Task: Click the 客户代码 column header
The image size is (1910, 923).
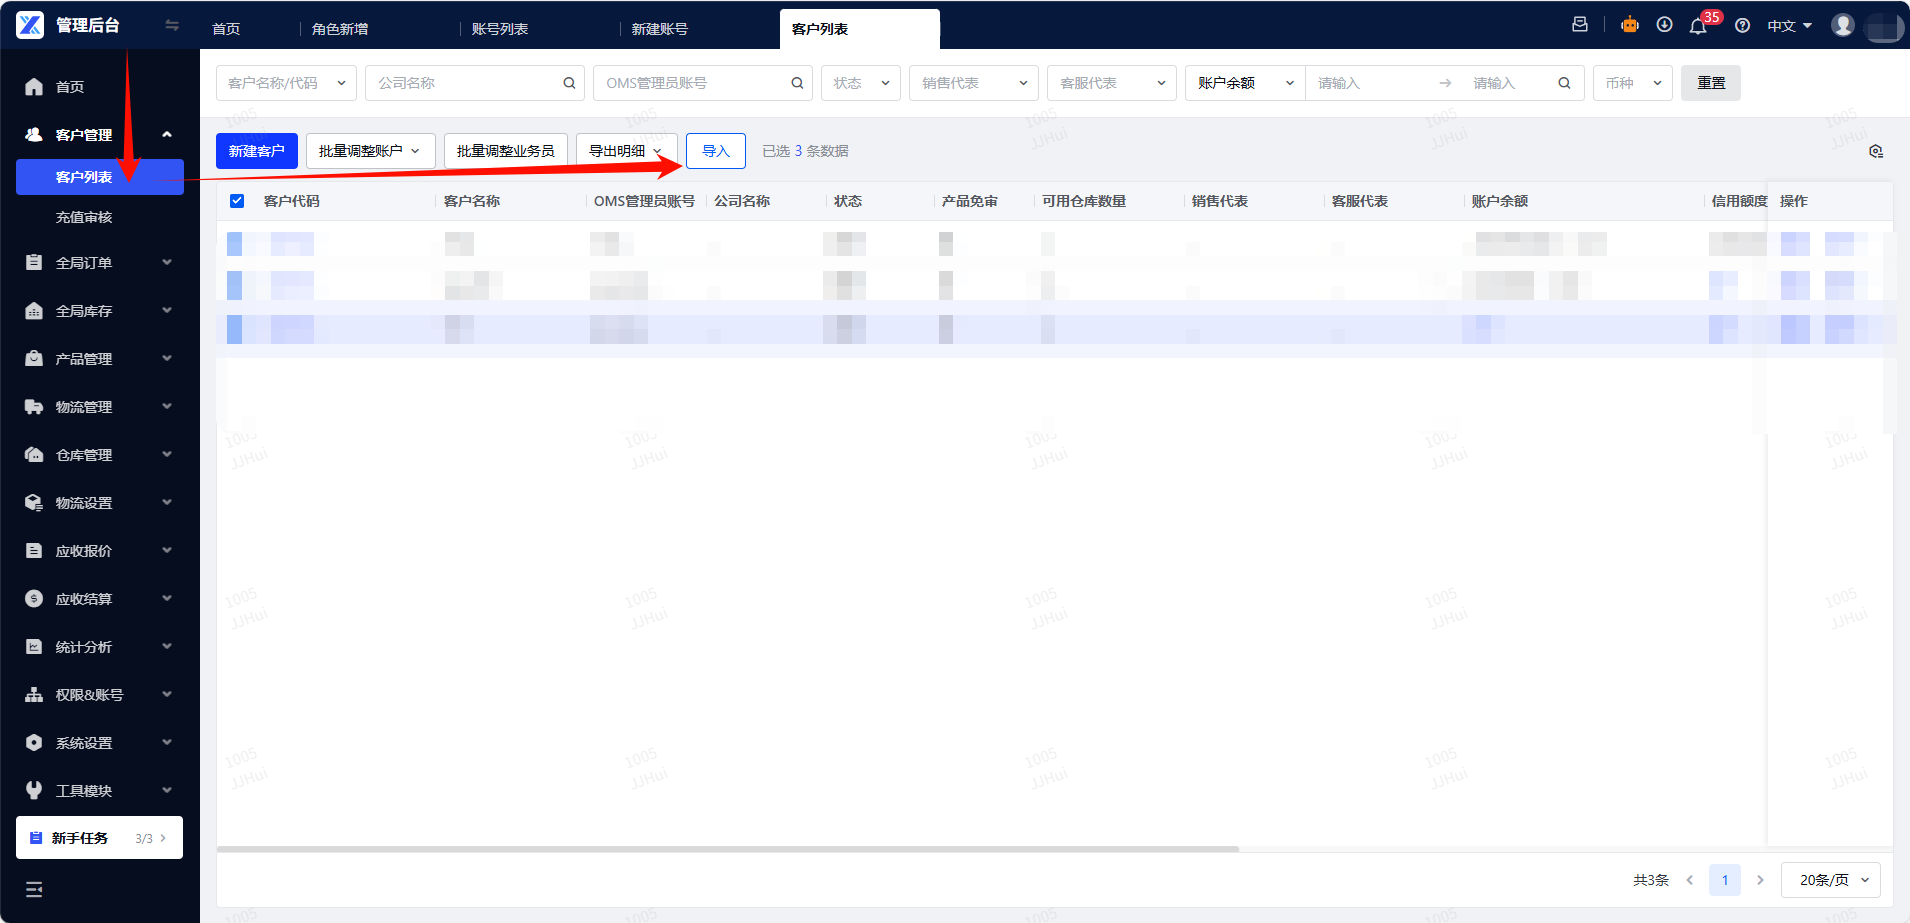Action: point(292,201)
